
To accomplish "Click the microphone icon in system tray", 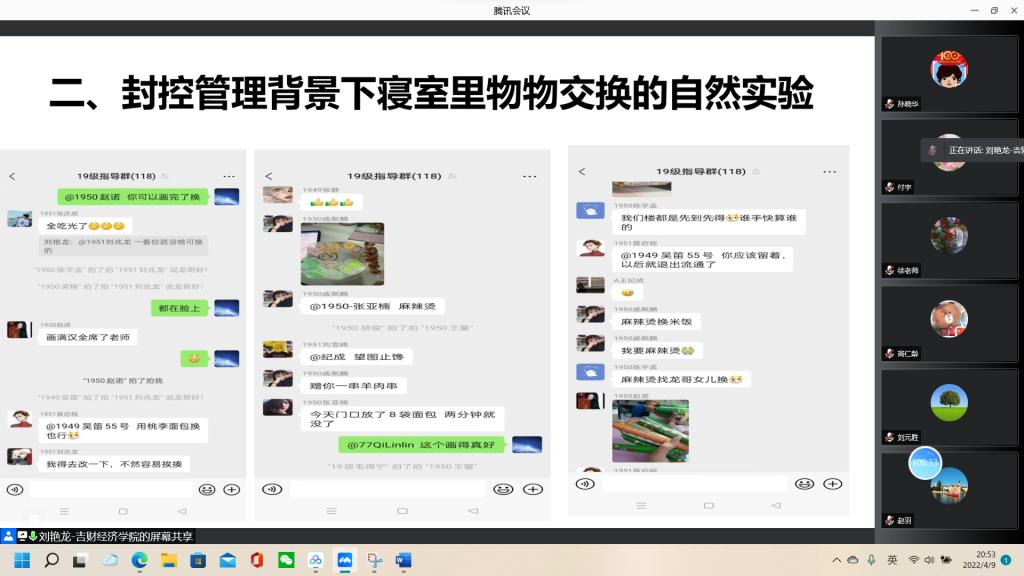I will (x=871, y=560).
